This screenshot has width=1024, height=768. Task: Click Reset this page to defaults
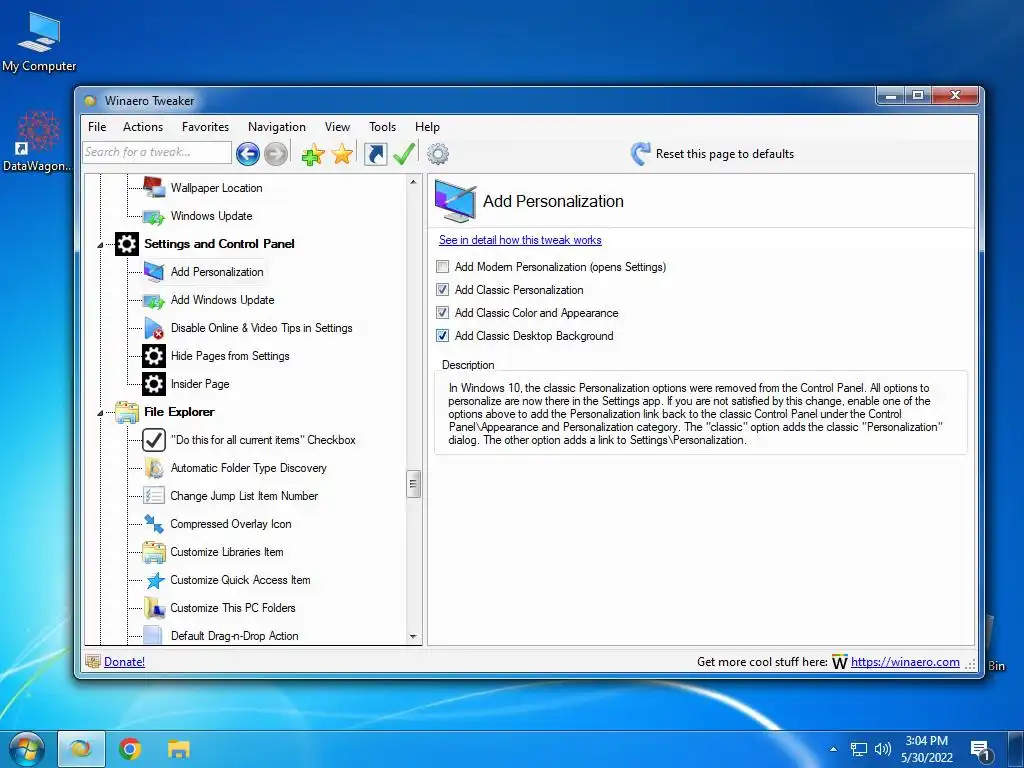(725, 154)
